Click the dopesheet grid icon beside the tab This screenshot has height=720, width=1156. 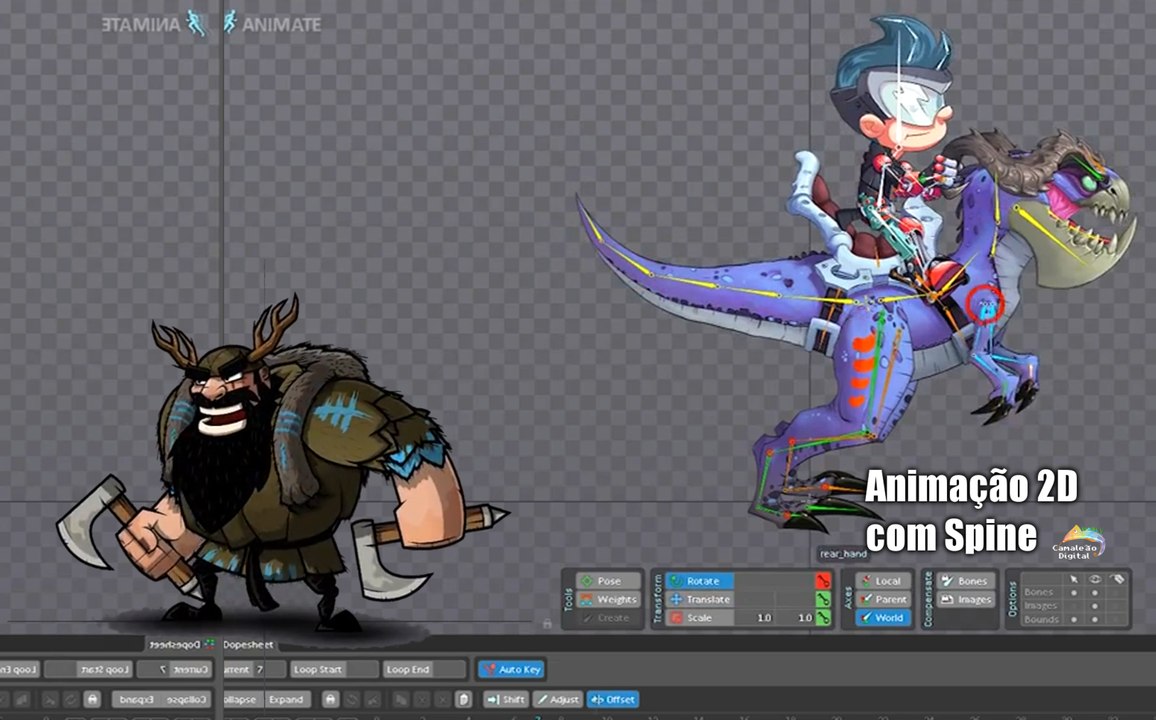point(209,644)
